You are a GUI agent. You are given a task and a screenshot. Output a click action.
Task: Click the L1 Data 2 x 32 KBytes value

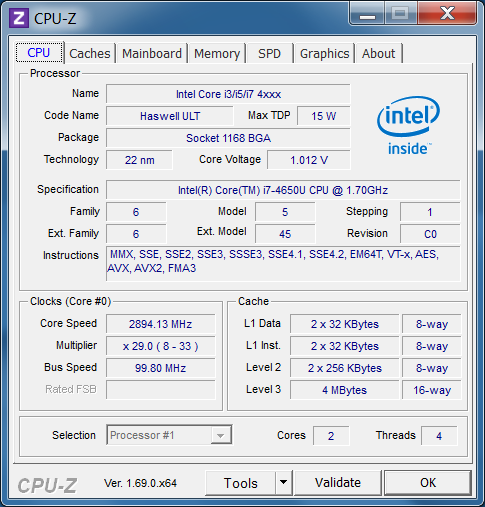[x=345, y=324]
